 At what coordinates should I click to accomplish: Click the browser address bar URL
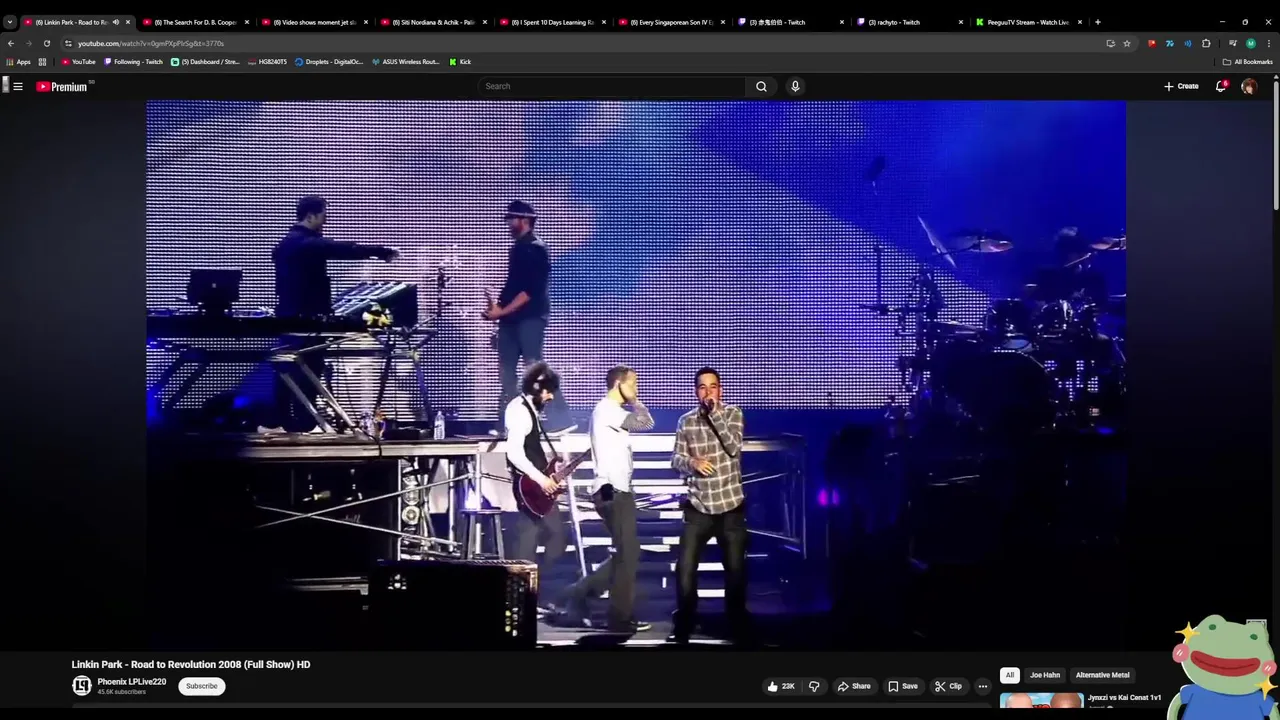click(151, 43)
